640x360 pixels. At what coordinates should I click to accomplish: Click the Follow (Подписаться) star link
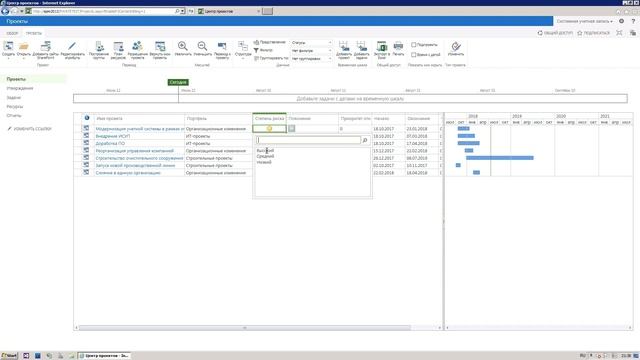pyautogui.click(x=593, y=33)
